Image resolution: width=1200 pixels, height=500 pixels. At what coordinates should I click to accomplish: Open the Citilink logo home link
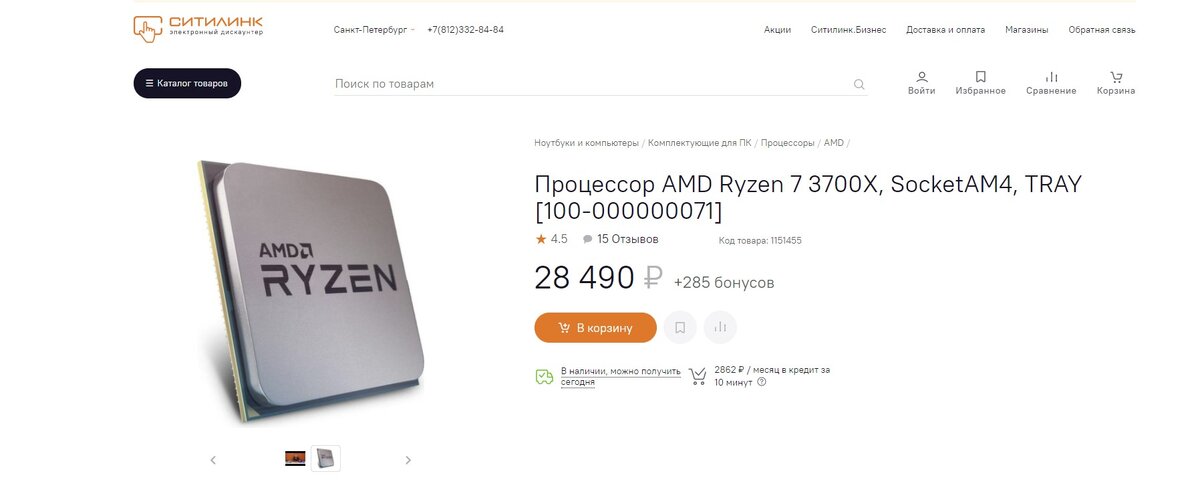(197, 27)
